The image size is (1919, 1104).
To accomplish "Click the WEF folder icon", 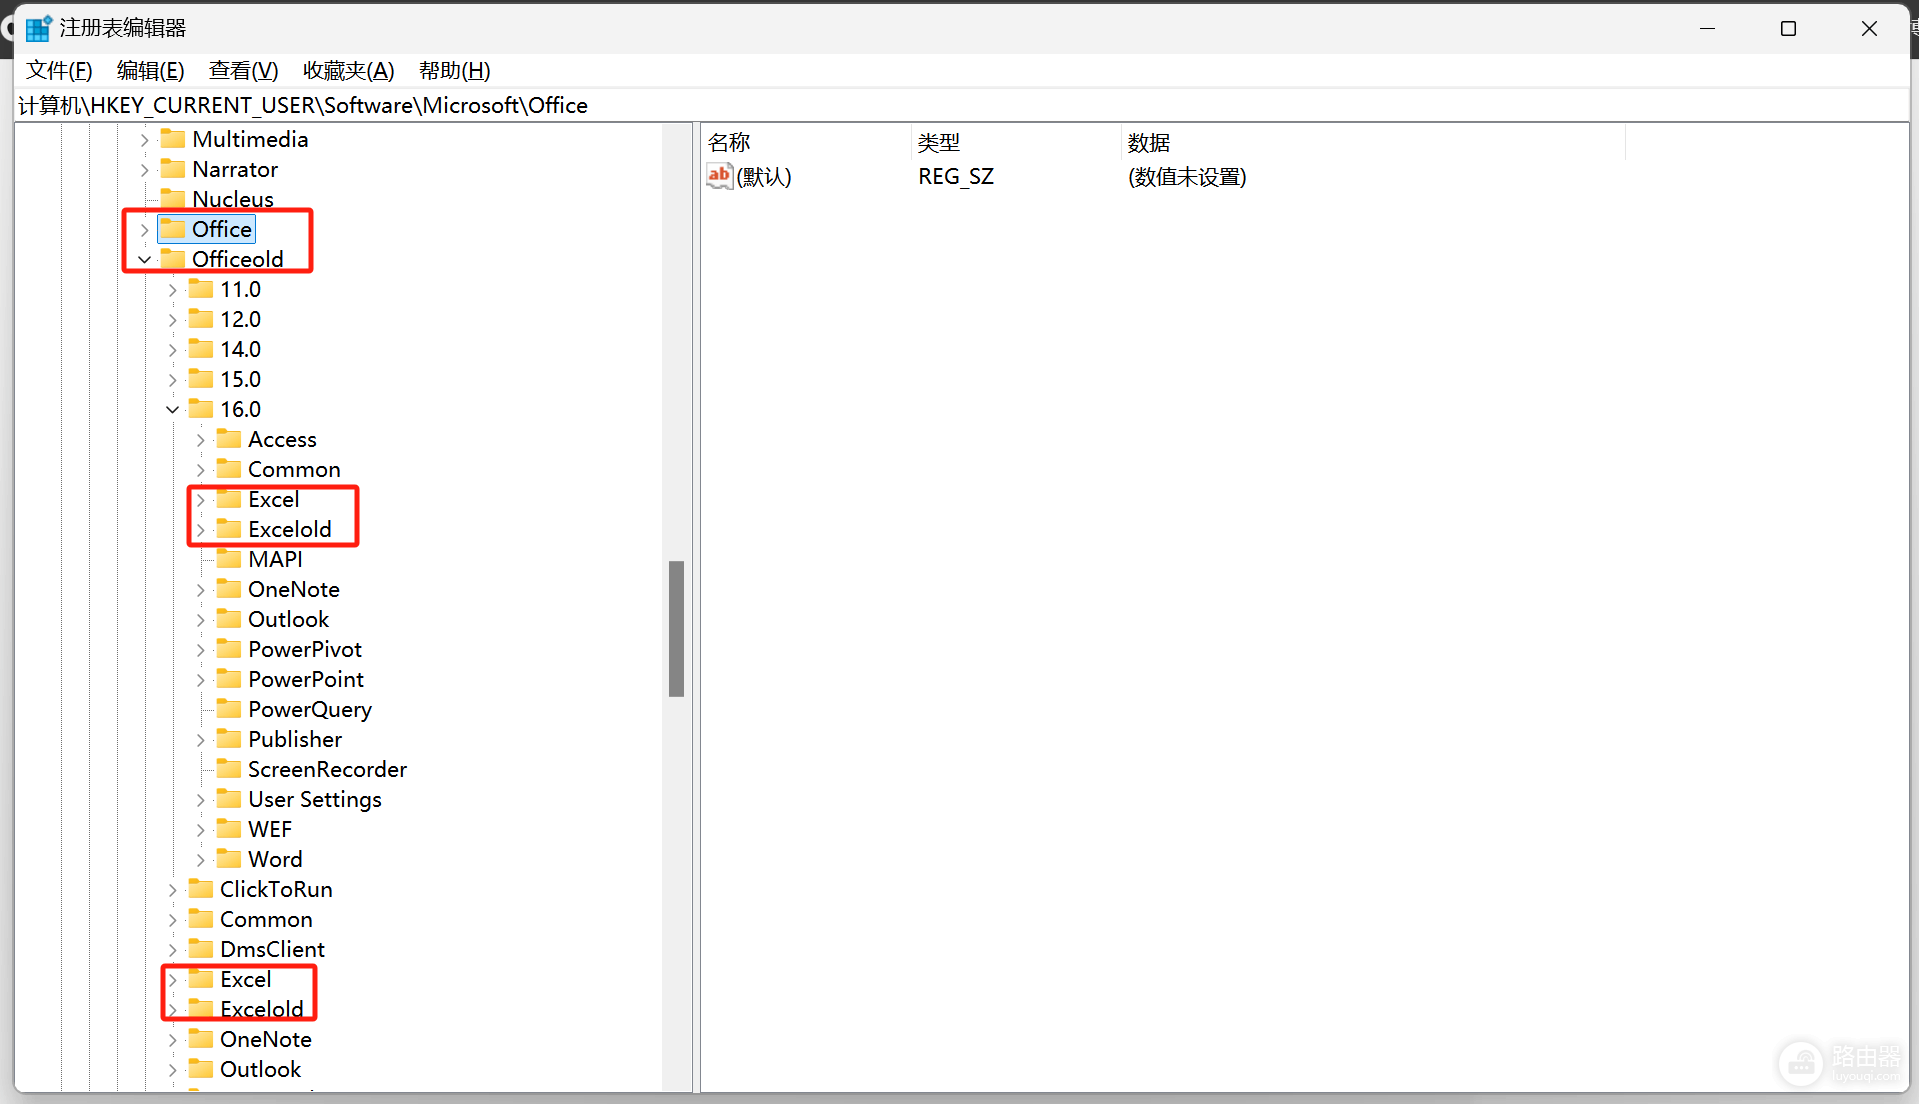I will click(229, 828).
